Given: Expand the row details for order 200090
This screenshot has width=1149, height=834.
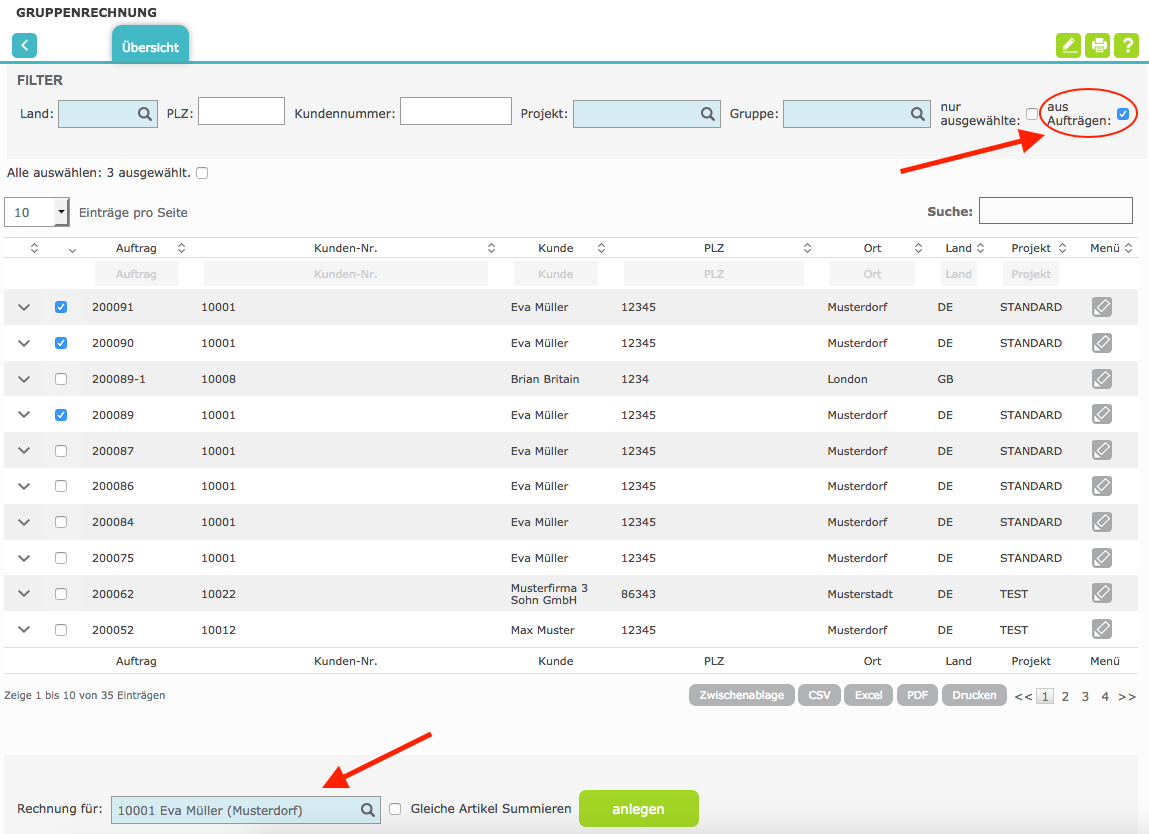Looking at the screenshot, I should click(x=25, y=343).
